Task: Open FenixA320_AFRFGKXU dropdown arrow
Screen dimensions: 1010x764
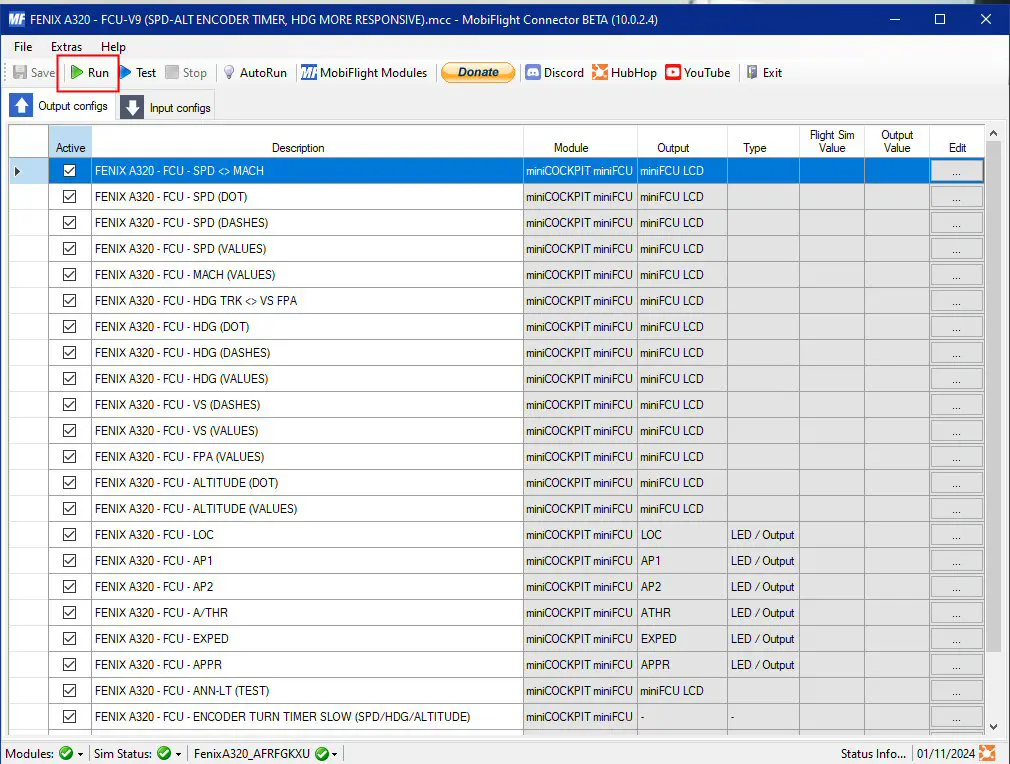Action: (x=335, y=754)
